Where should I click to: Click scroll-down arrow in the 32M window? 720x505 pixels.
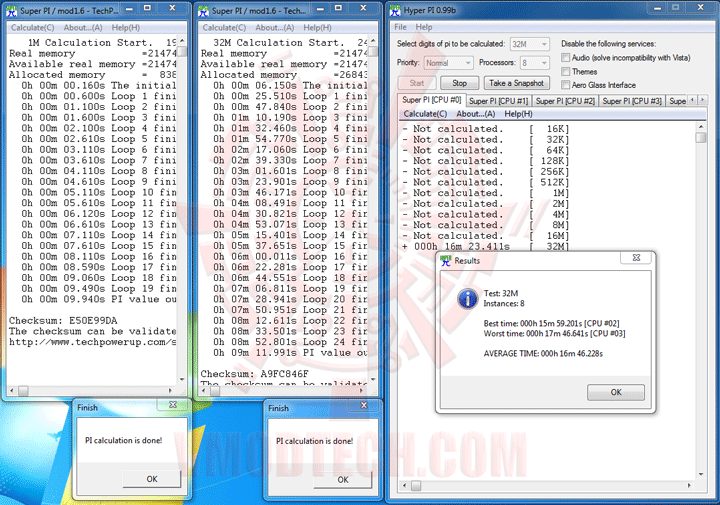[x=373, y=380]
